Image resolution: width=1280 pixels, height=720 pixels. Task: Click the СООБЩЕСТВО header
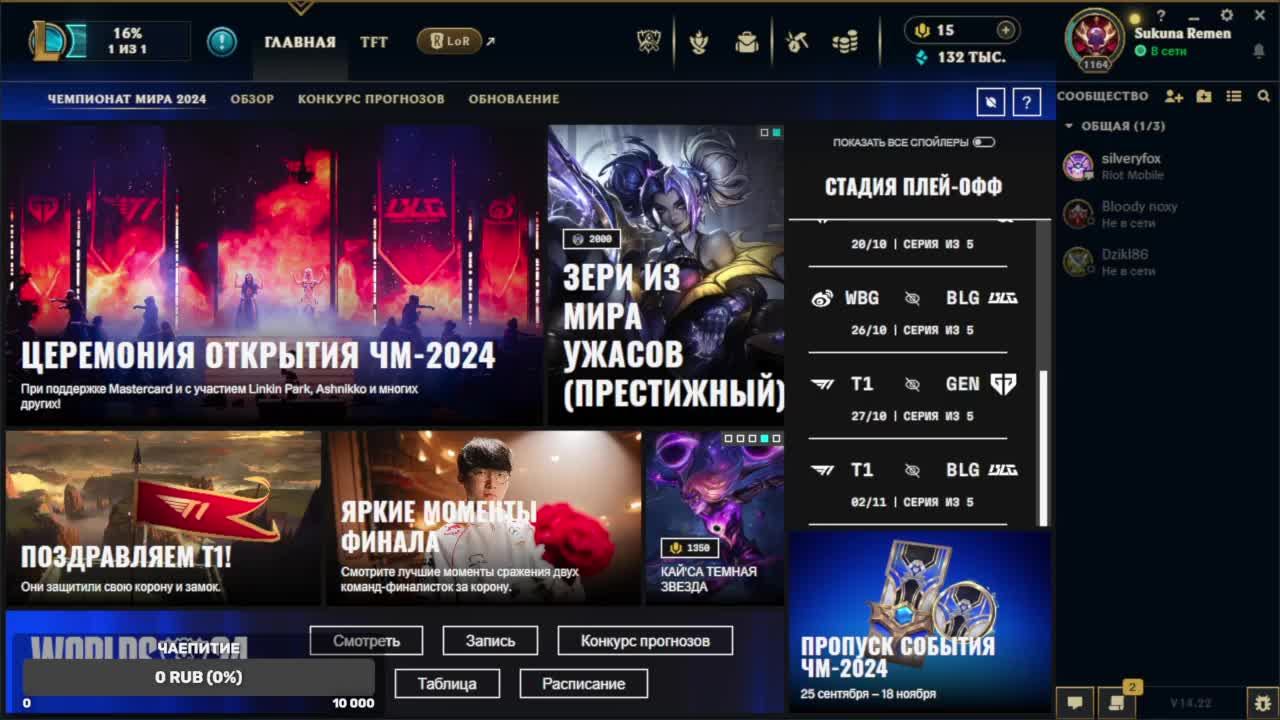(x=1103, y=96)
